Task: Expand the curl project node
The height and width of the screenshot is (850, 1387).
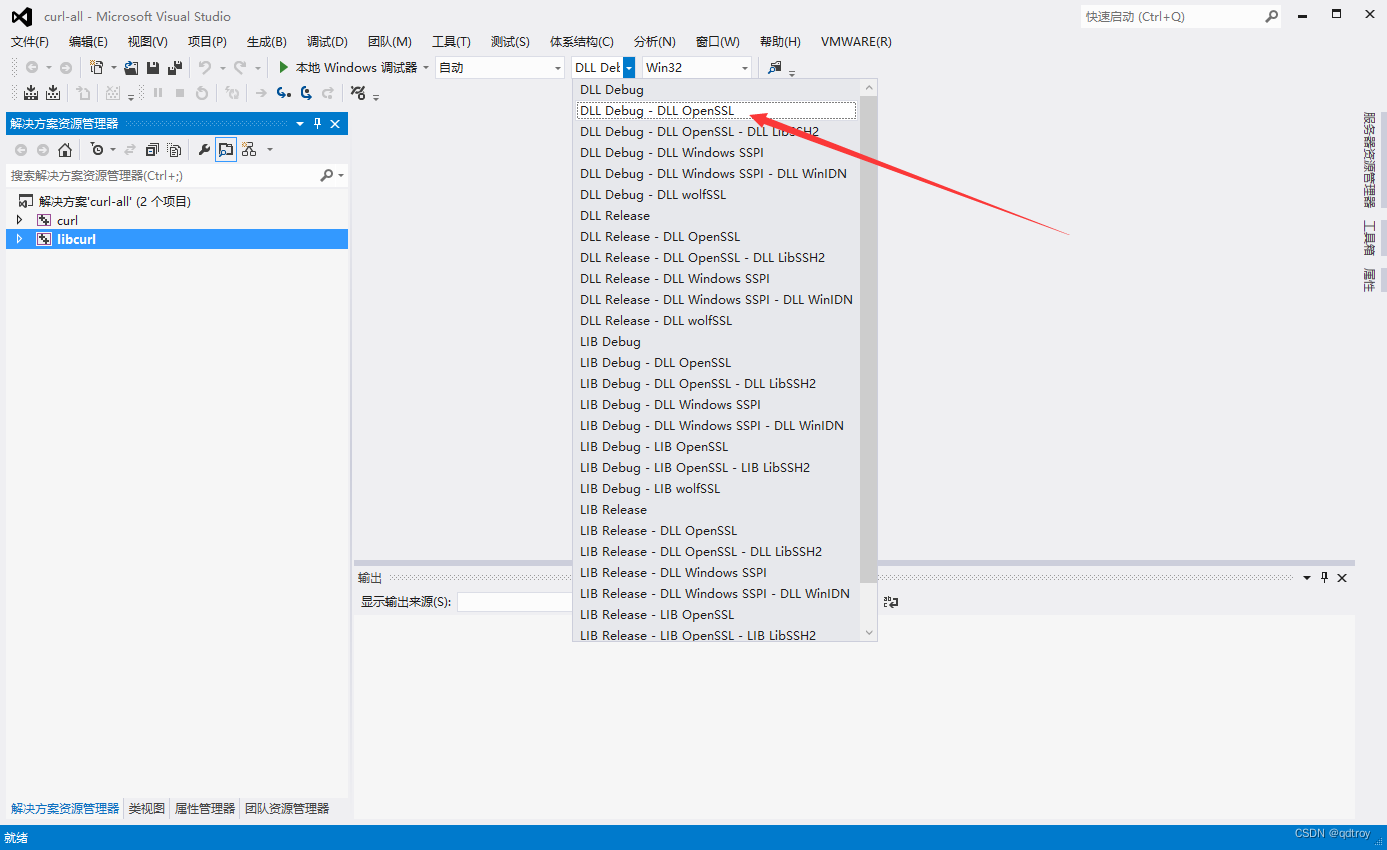Action: pyautogui.click(x=19, y=220)
